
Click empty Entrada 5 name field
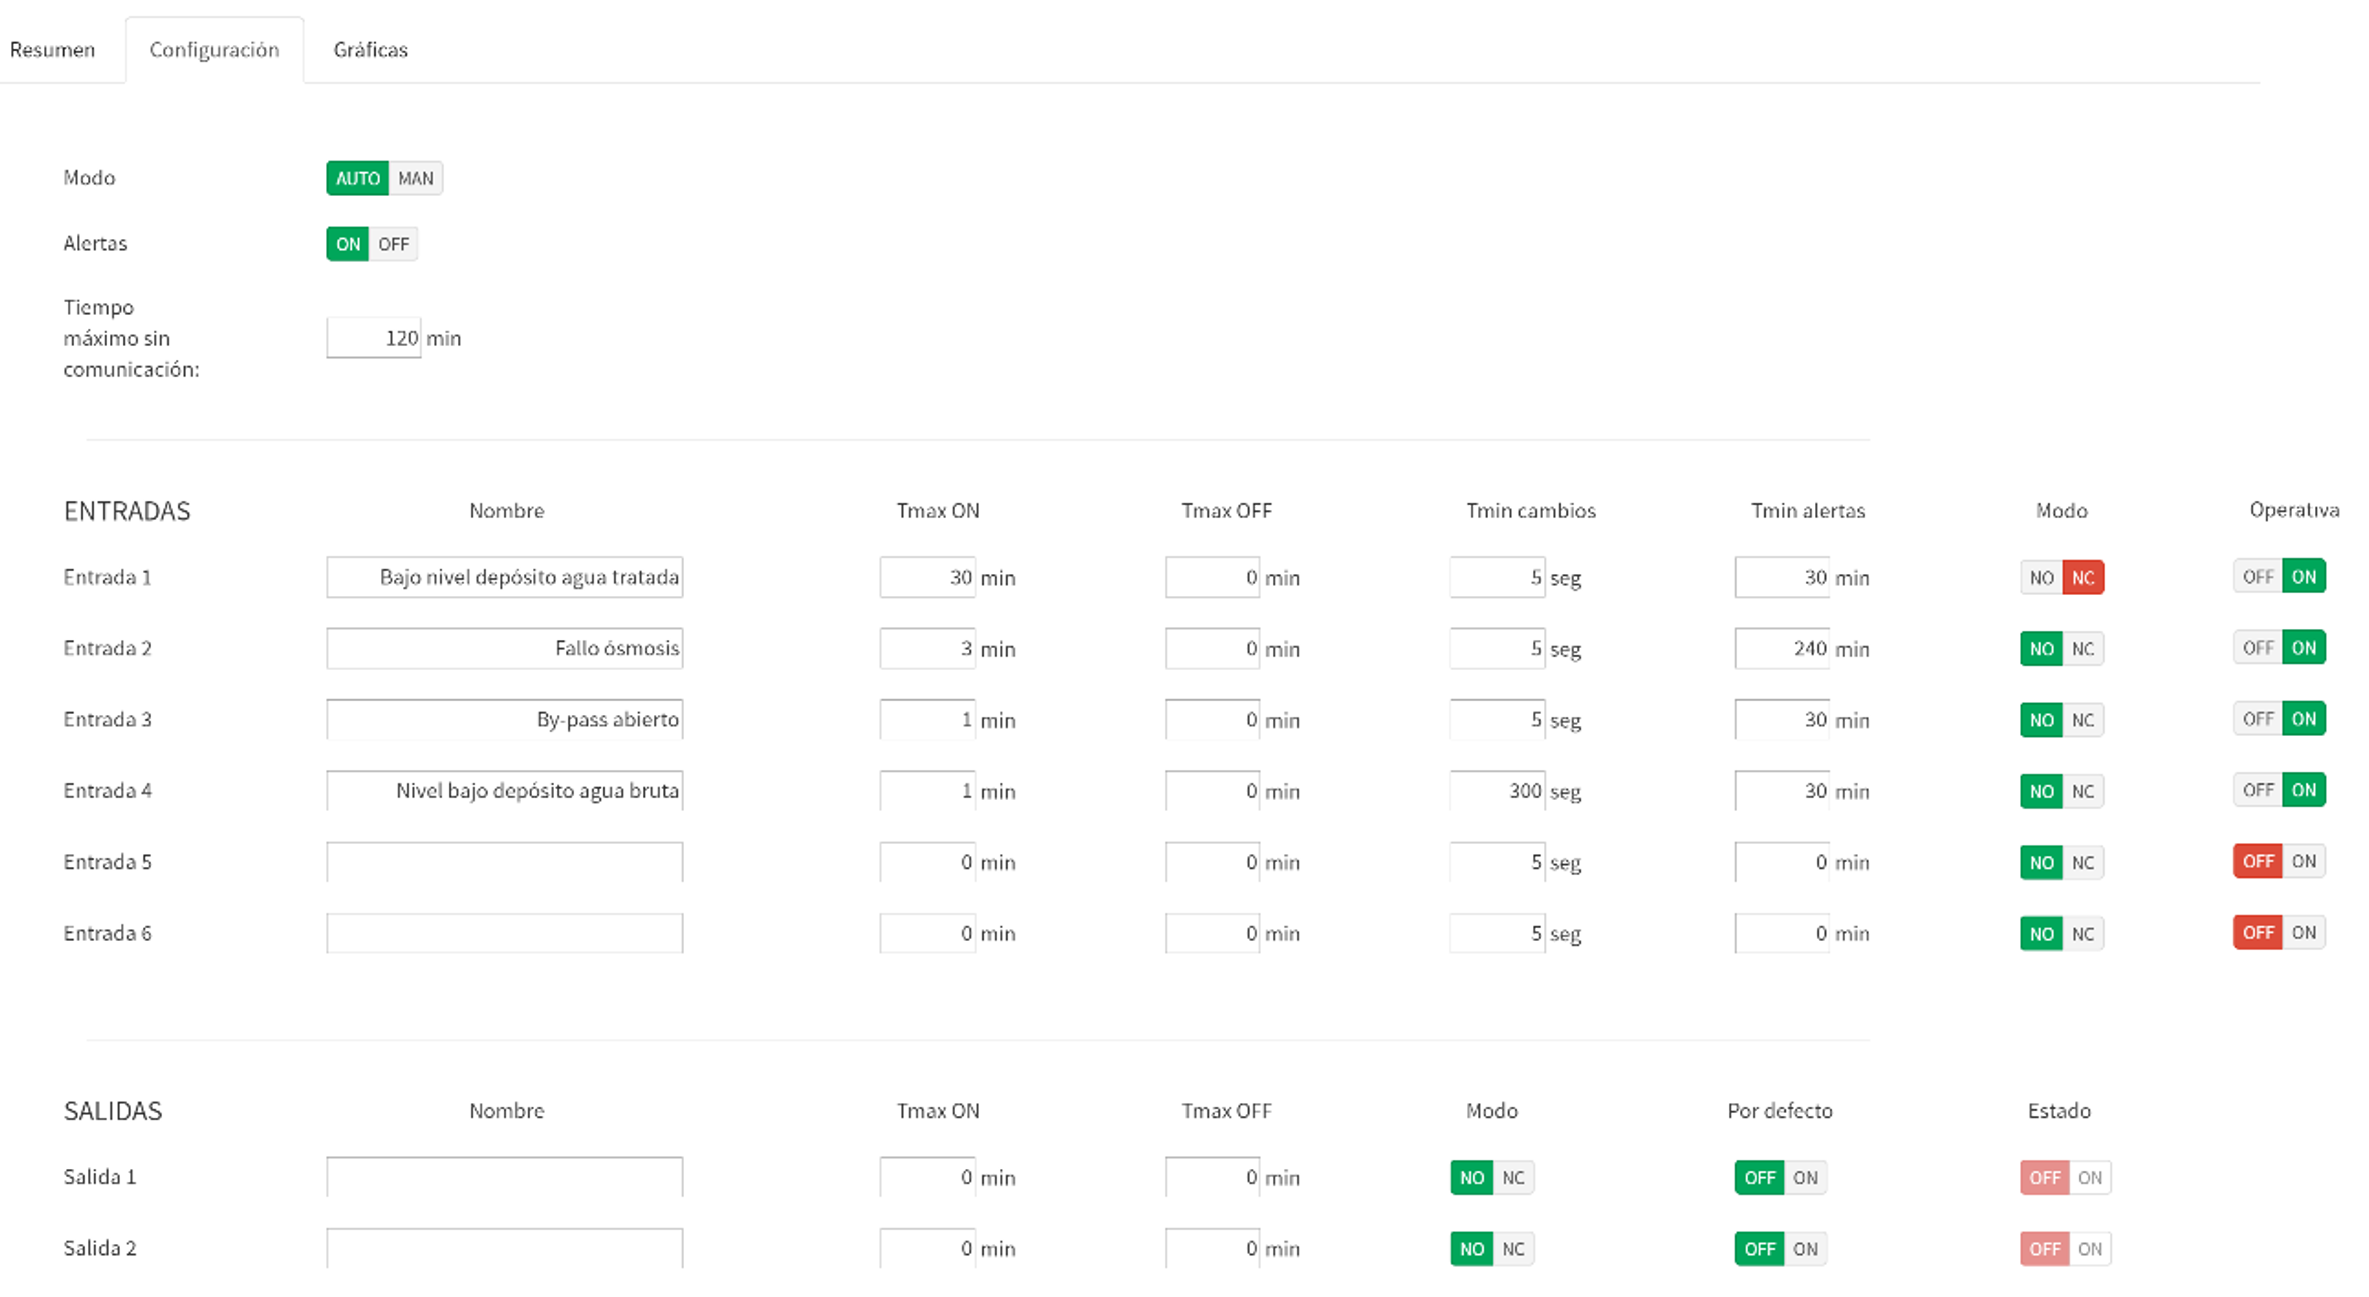click(x=504, y=862)
